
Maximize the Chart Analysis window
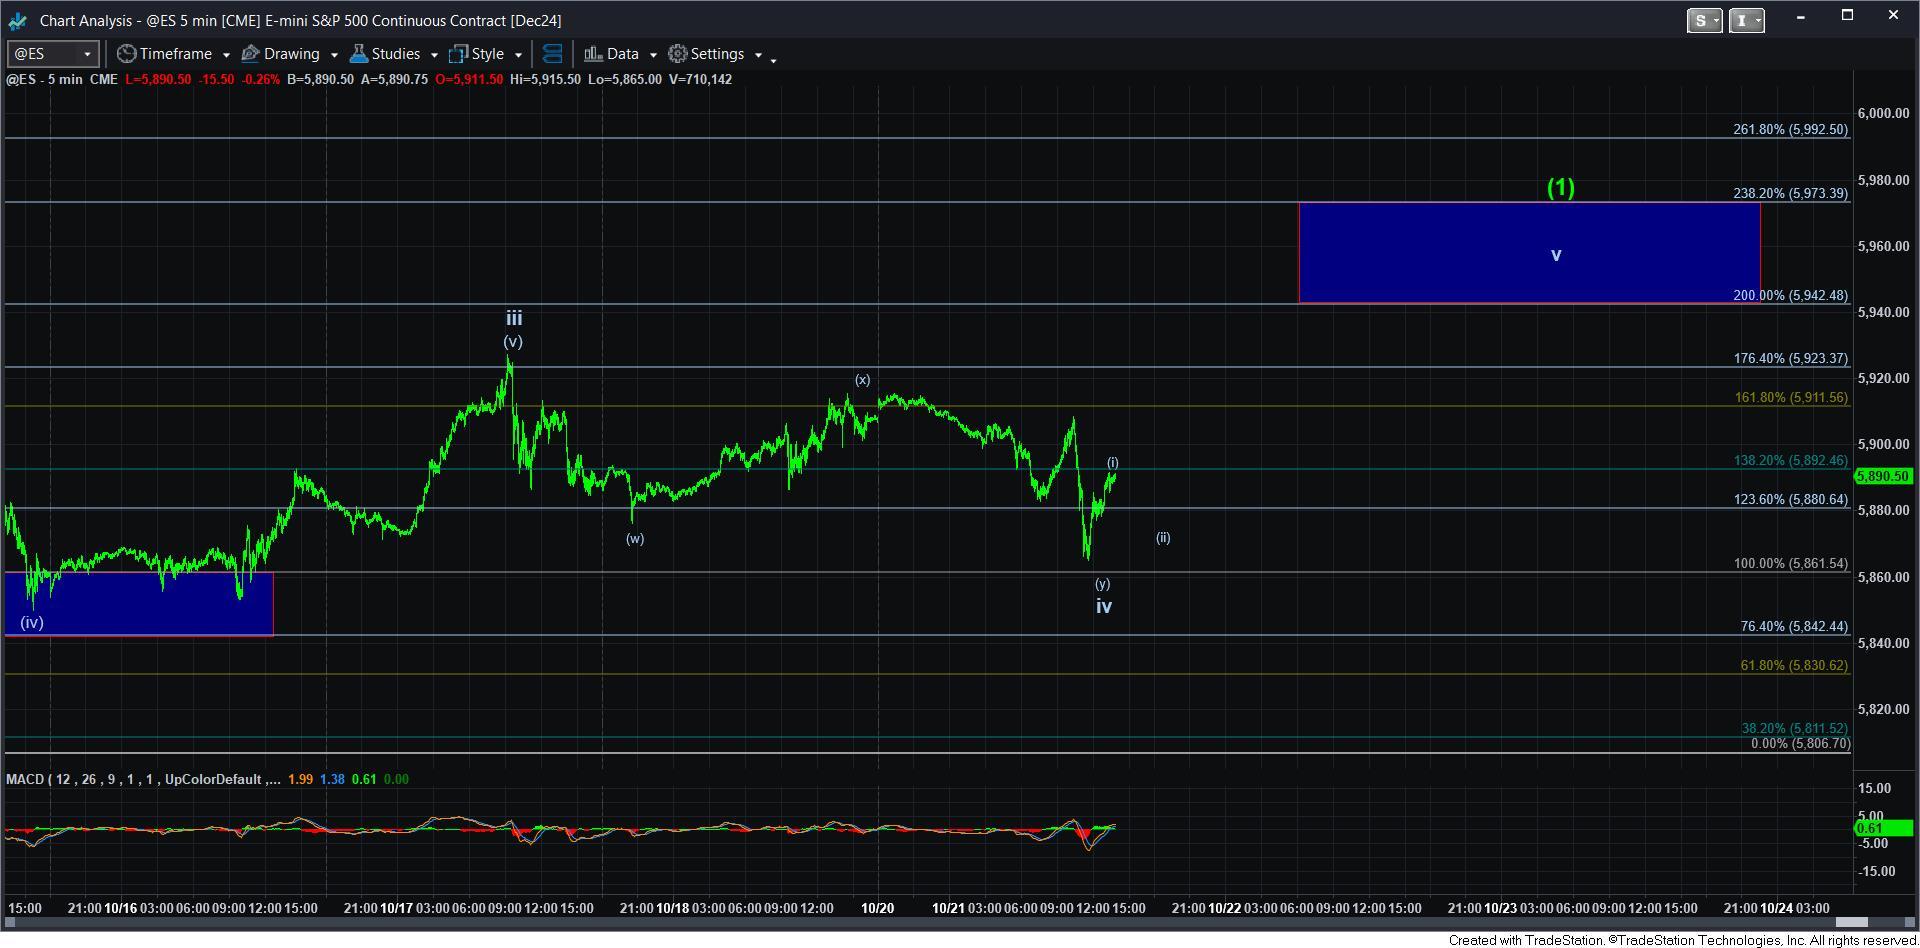[1847, 16]
